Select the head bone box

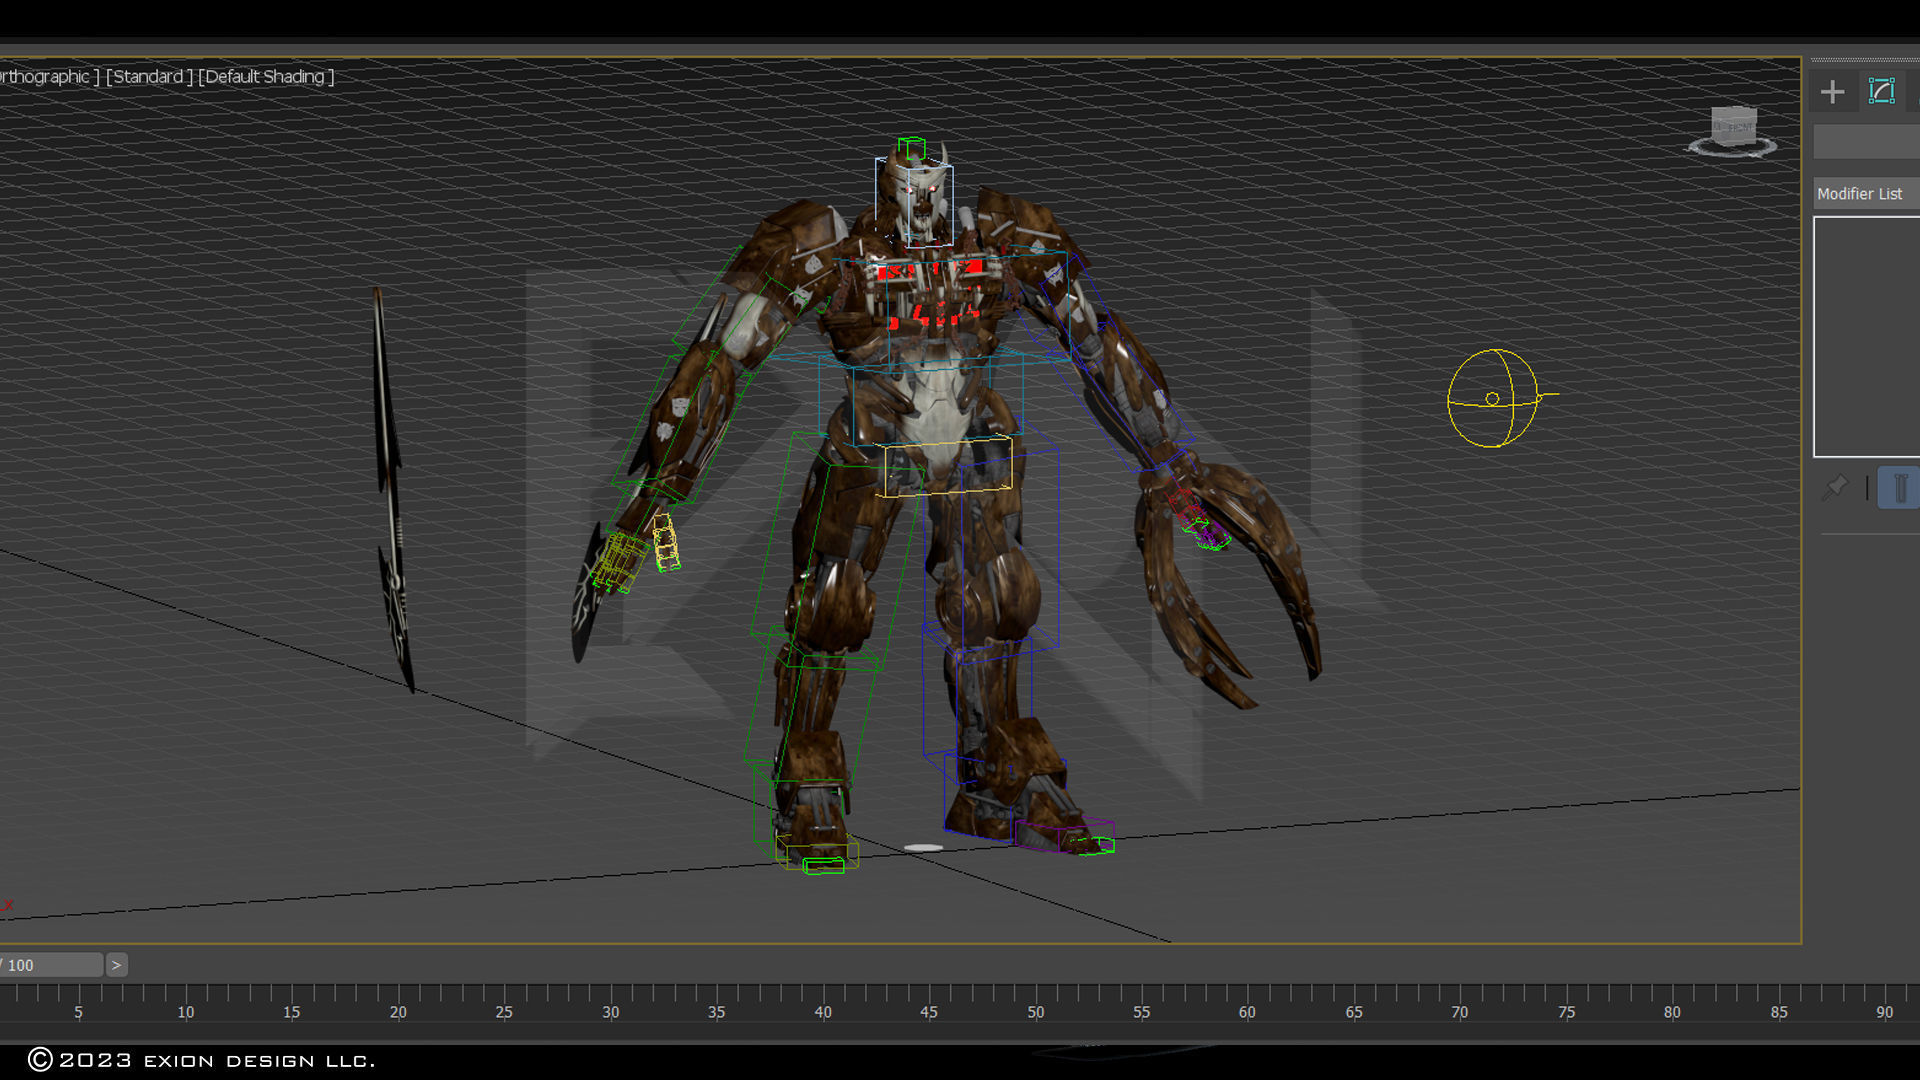point(914,202)
